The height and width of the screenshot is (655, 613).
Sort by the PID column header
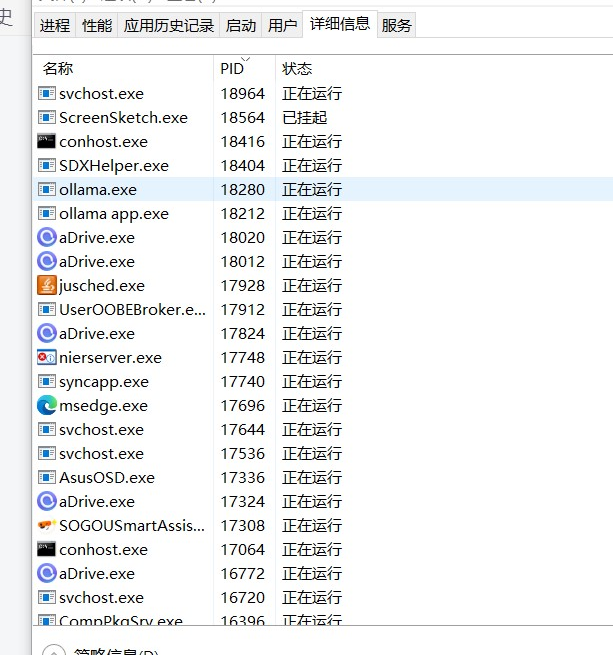244,69
